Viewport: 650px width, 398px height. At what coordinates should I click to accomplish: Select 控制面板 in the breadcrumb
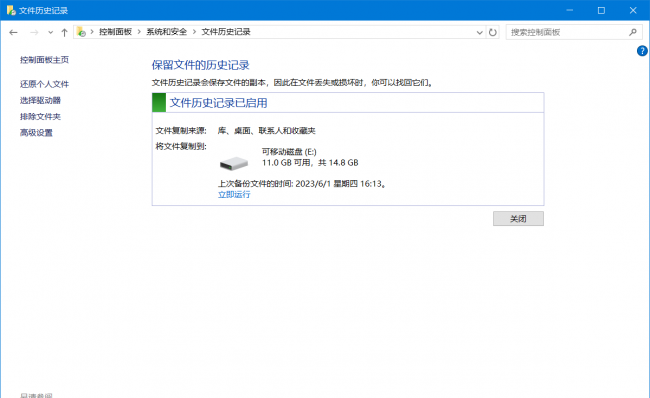pos(115,32)
